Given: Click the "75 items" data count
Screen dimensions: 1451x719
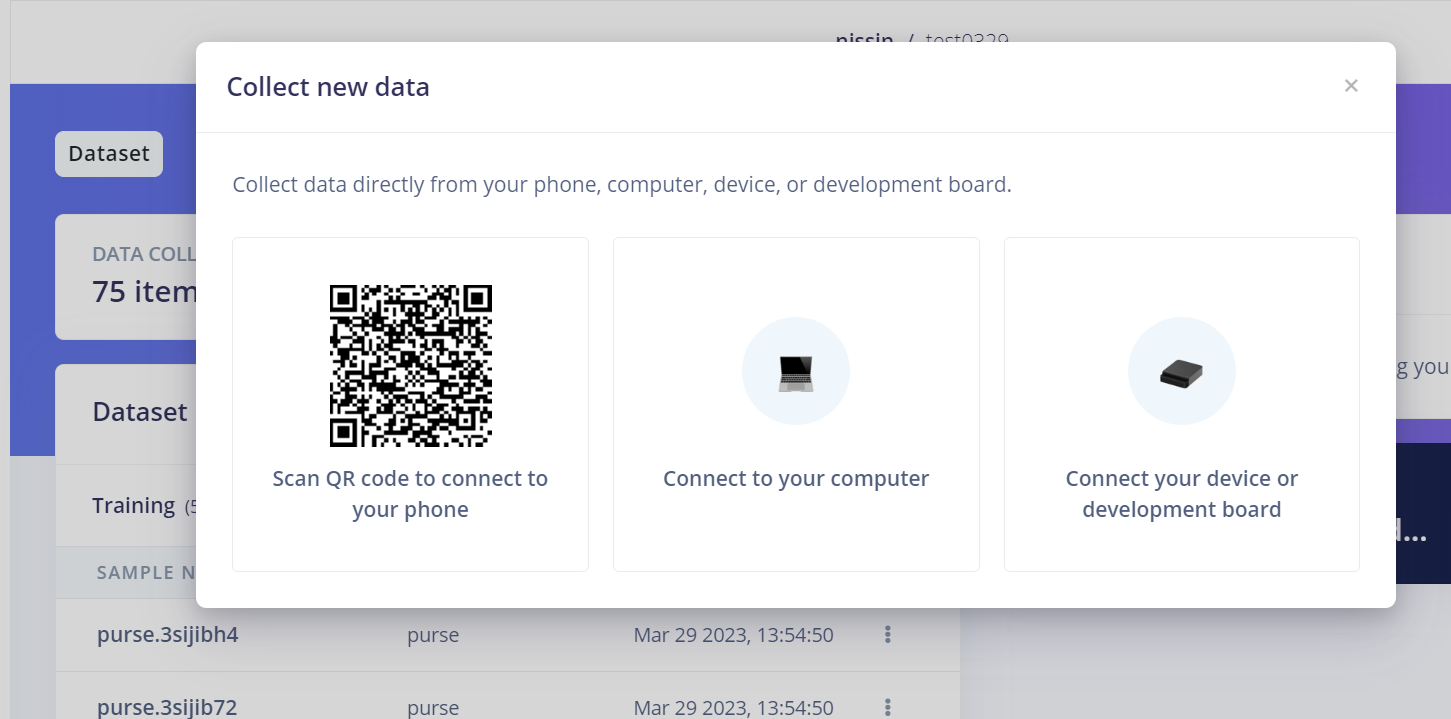Looking at the screenshot, I should 144,291.
